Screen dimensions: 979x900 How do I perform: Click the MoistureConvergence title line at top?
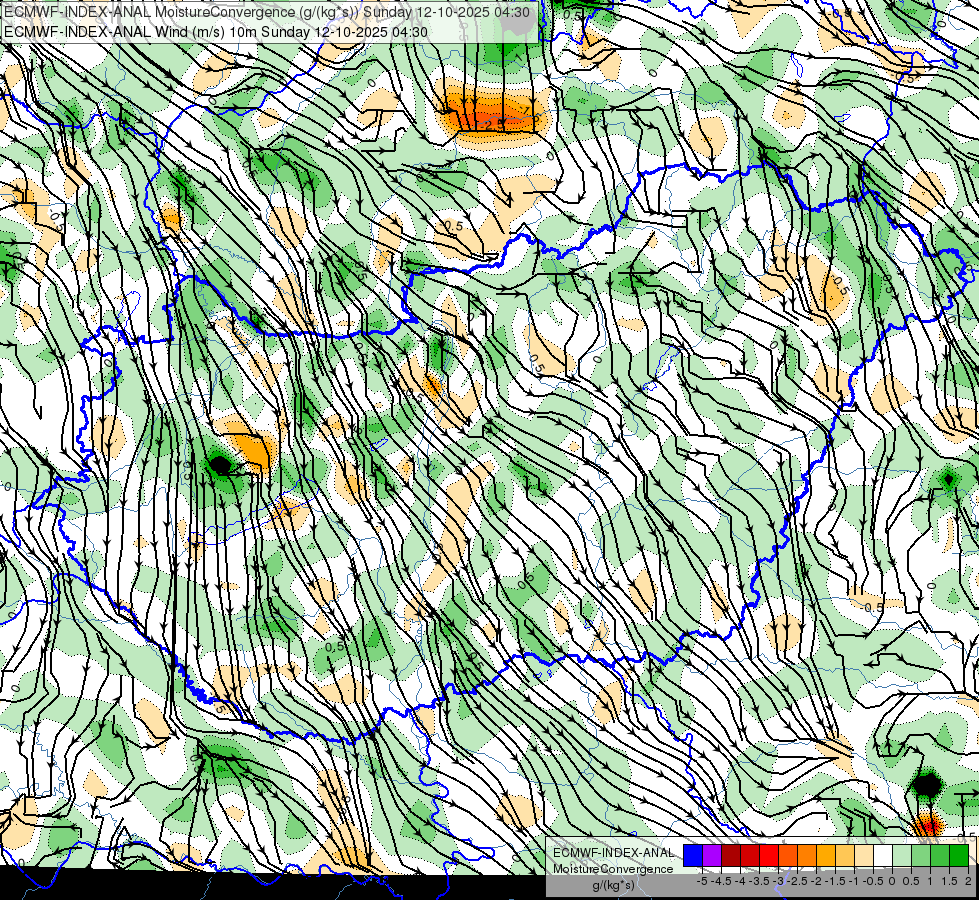(x=267, y=12)
